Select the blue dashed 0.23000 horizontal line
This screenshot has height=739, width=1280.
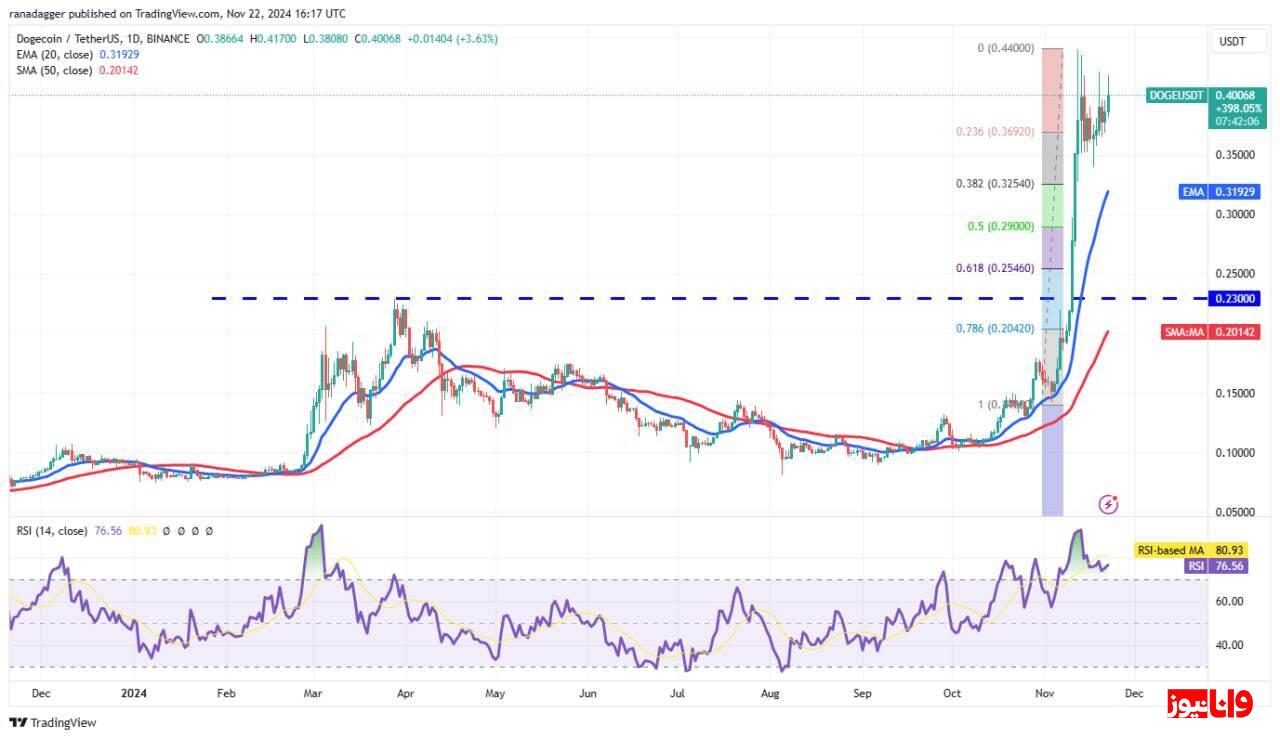click(x=600, y=298)
